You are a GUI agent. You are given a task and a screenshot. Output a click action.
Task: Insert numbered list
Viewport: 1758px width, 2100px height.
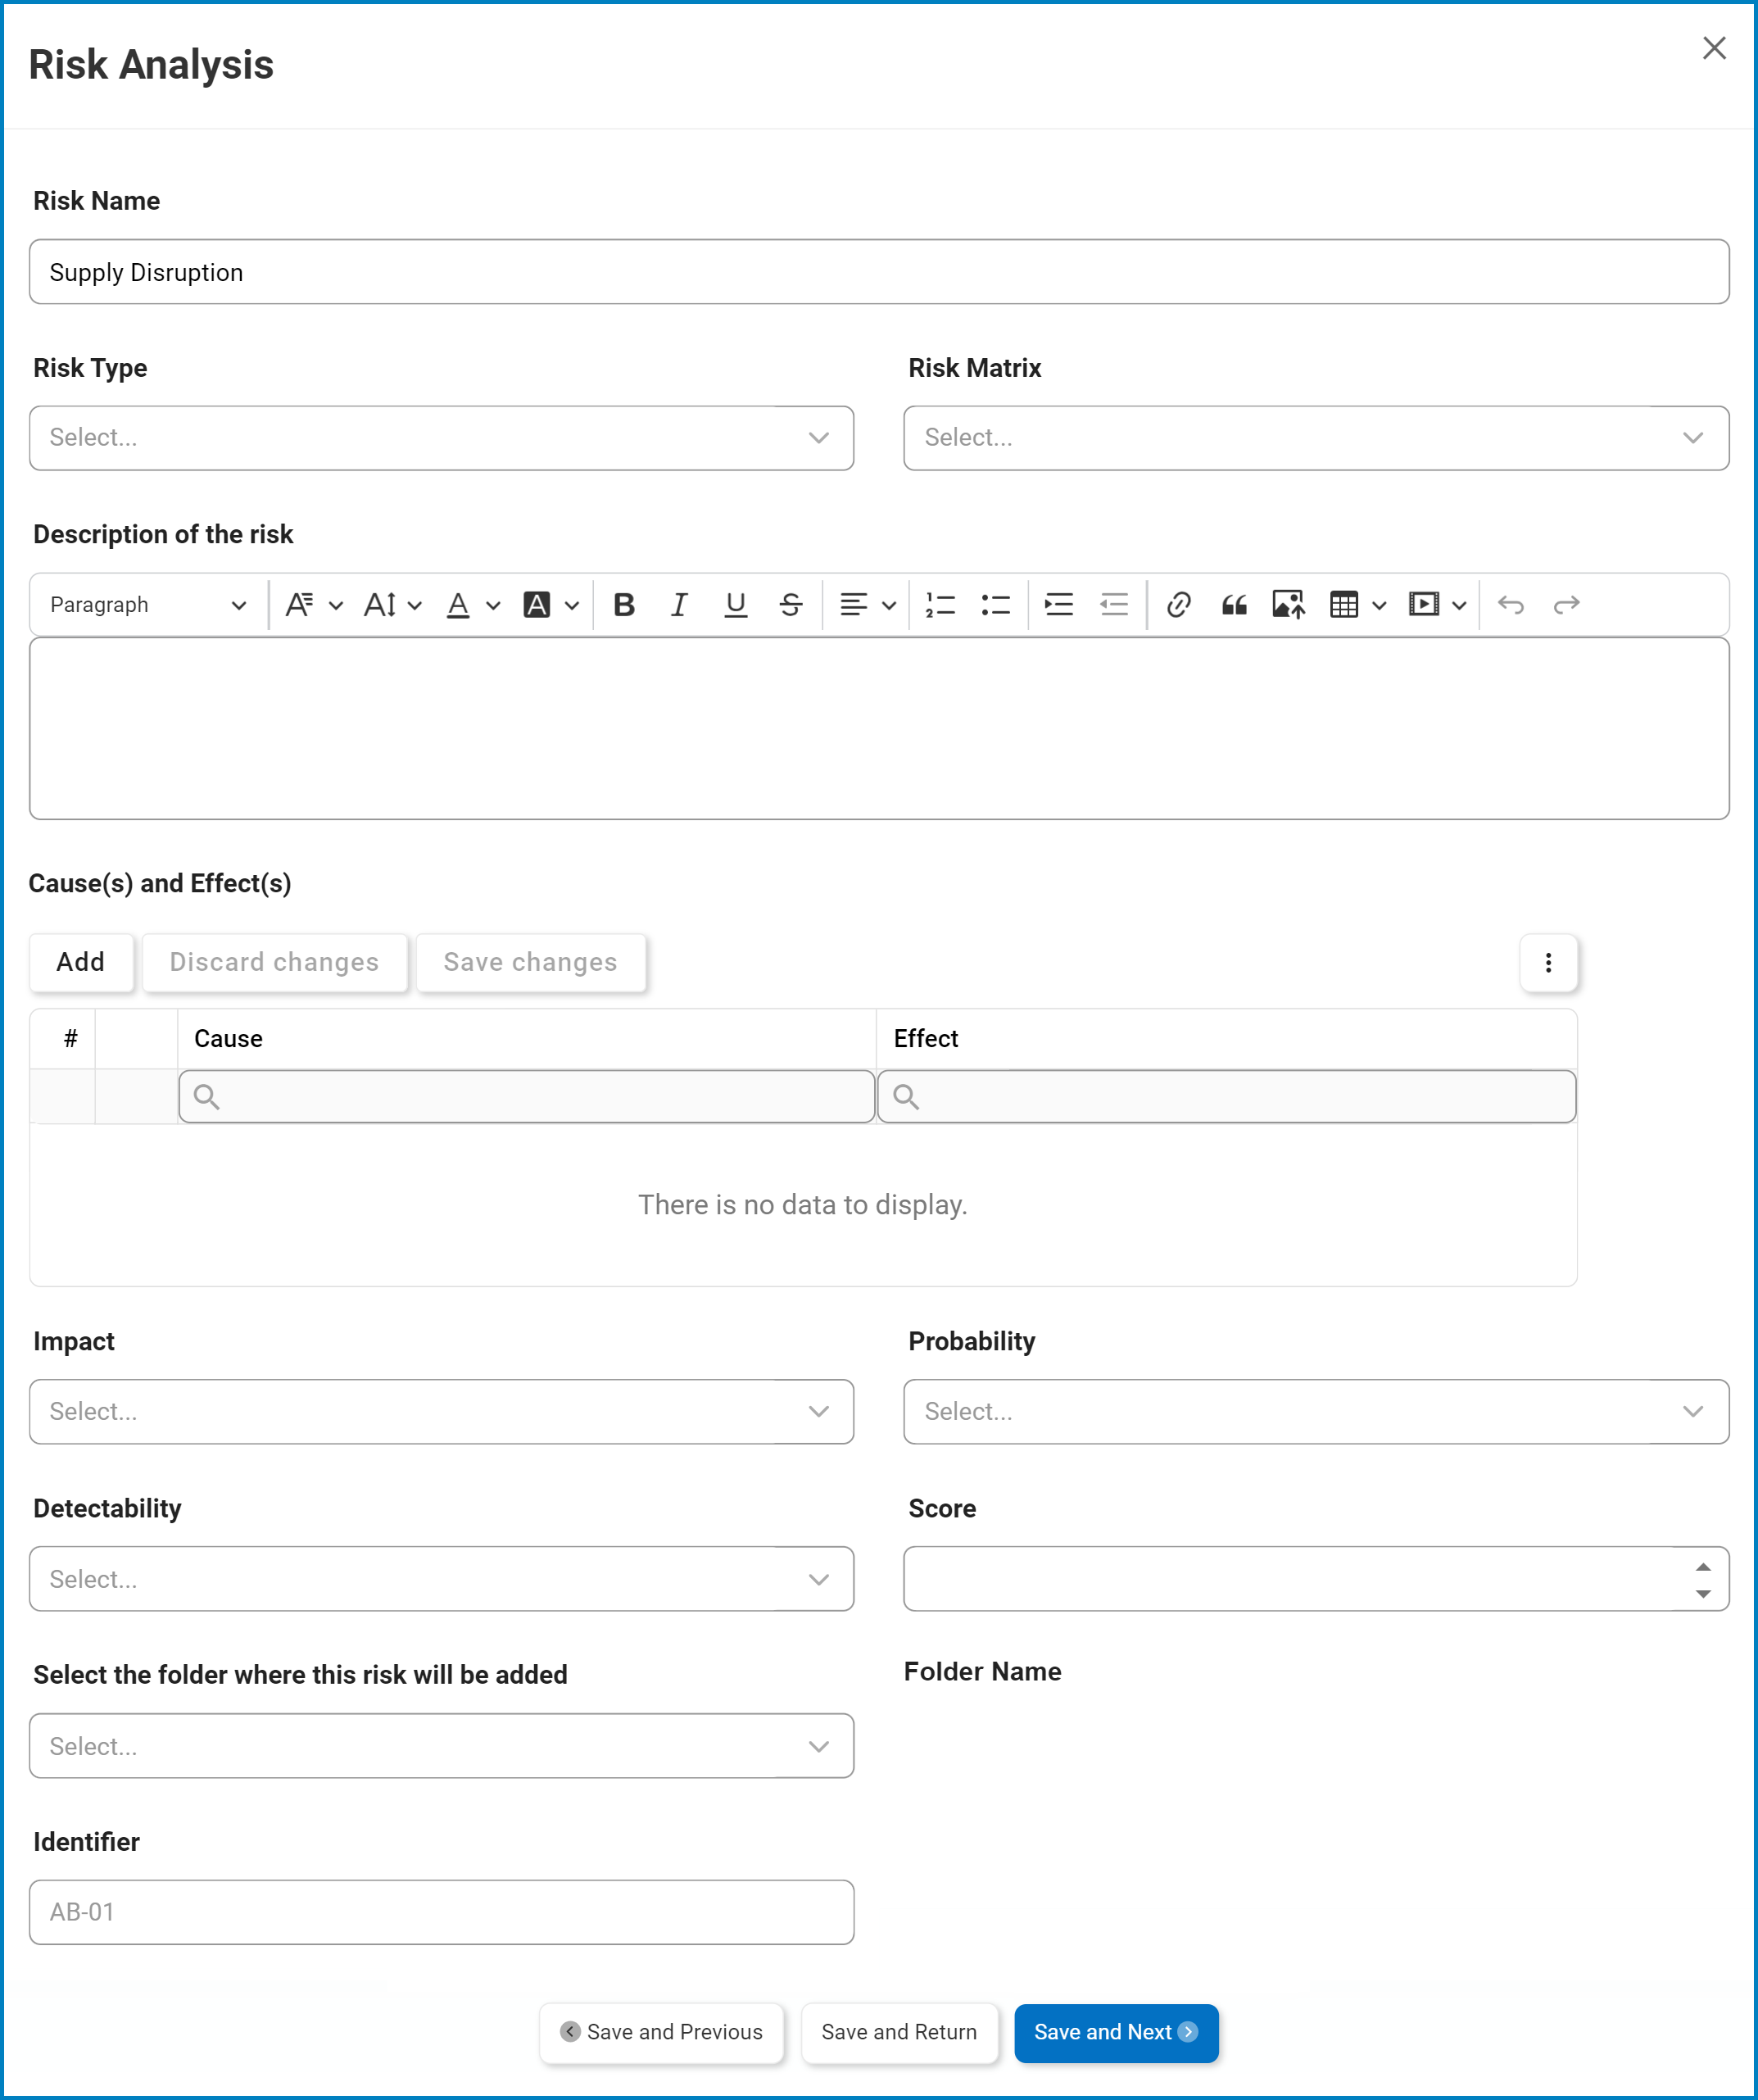click(940, 605)
